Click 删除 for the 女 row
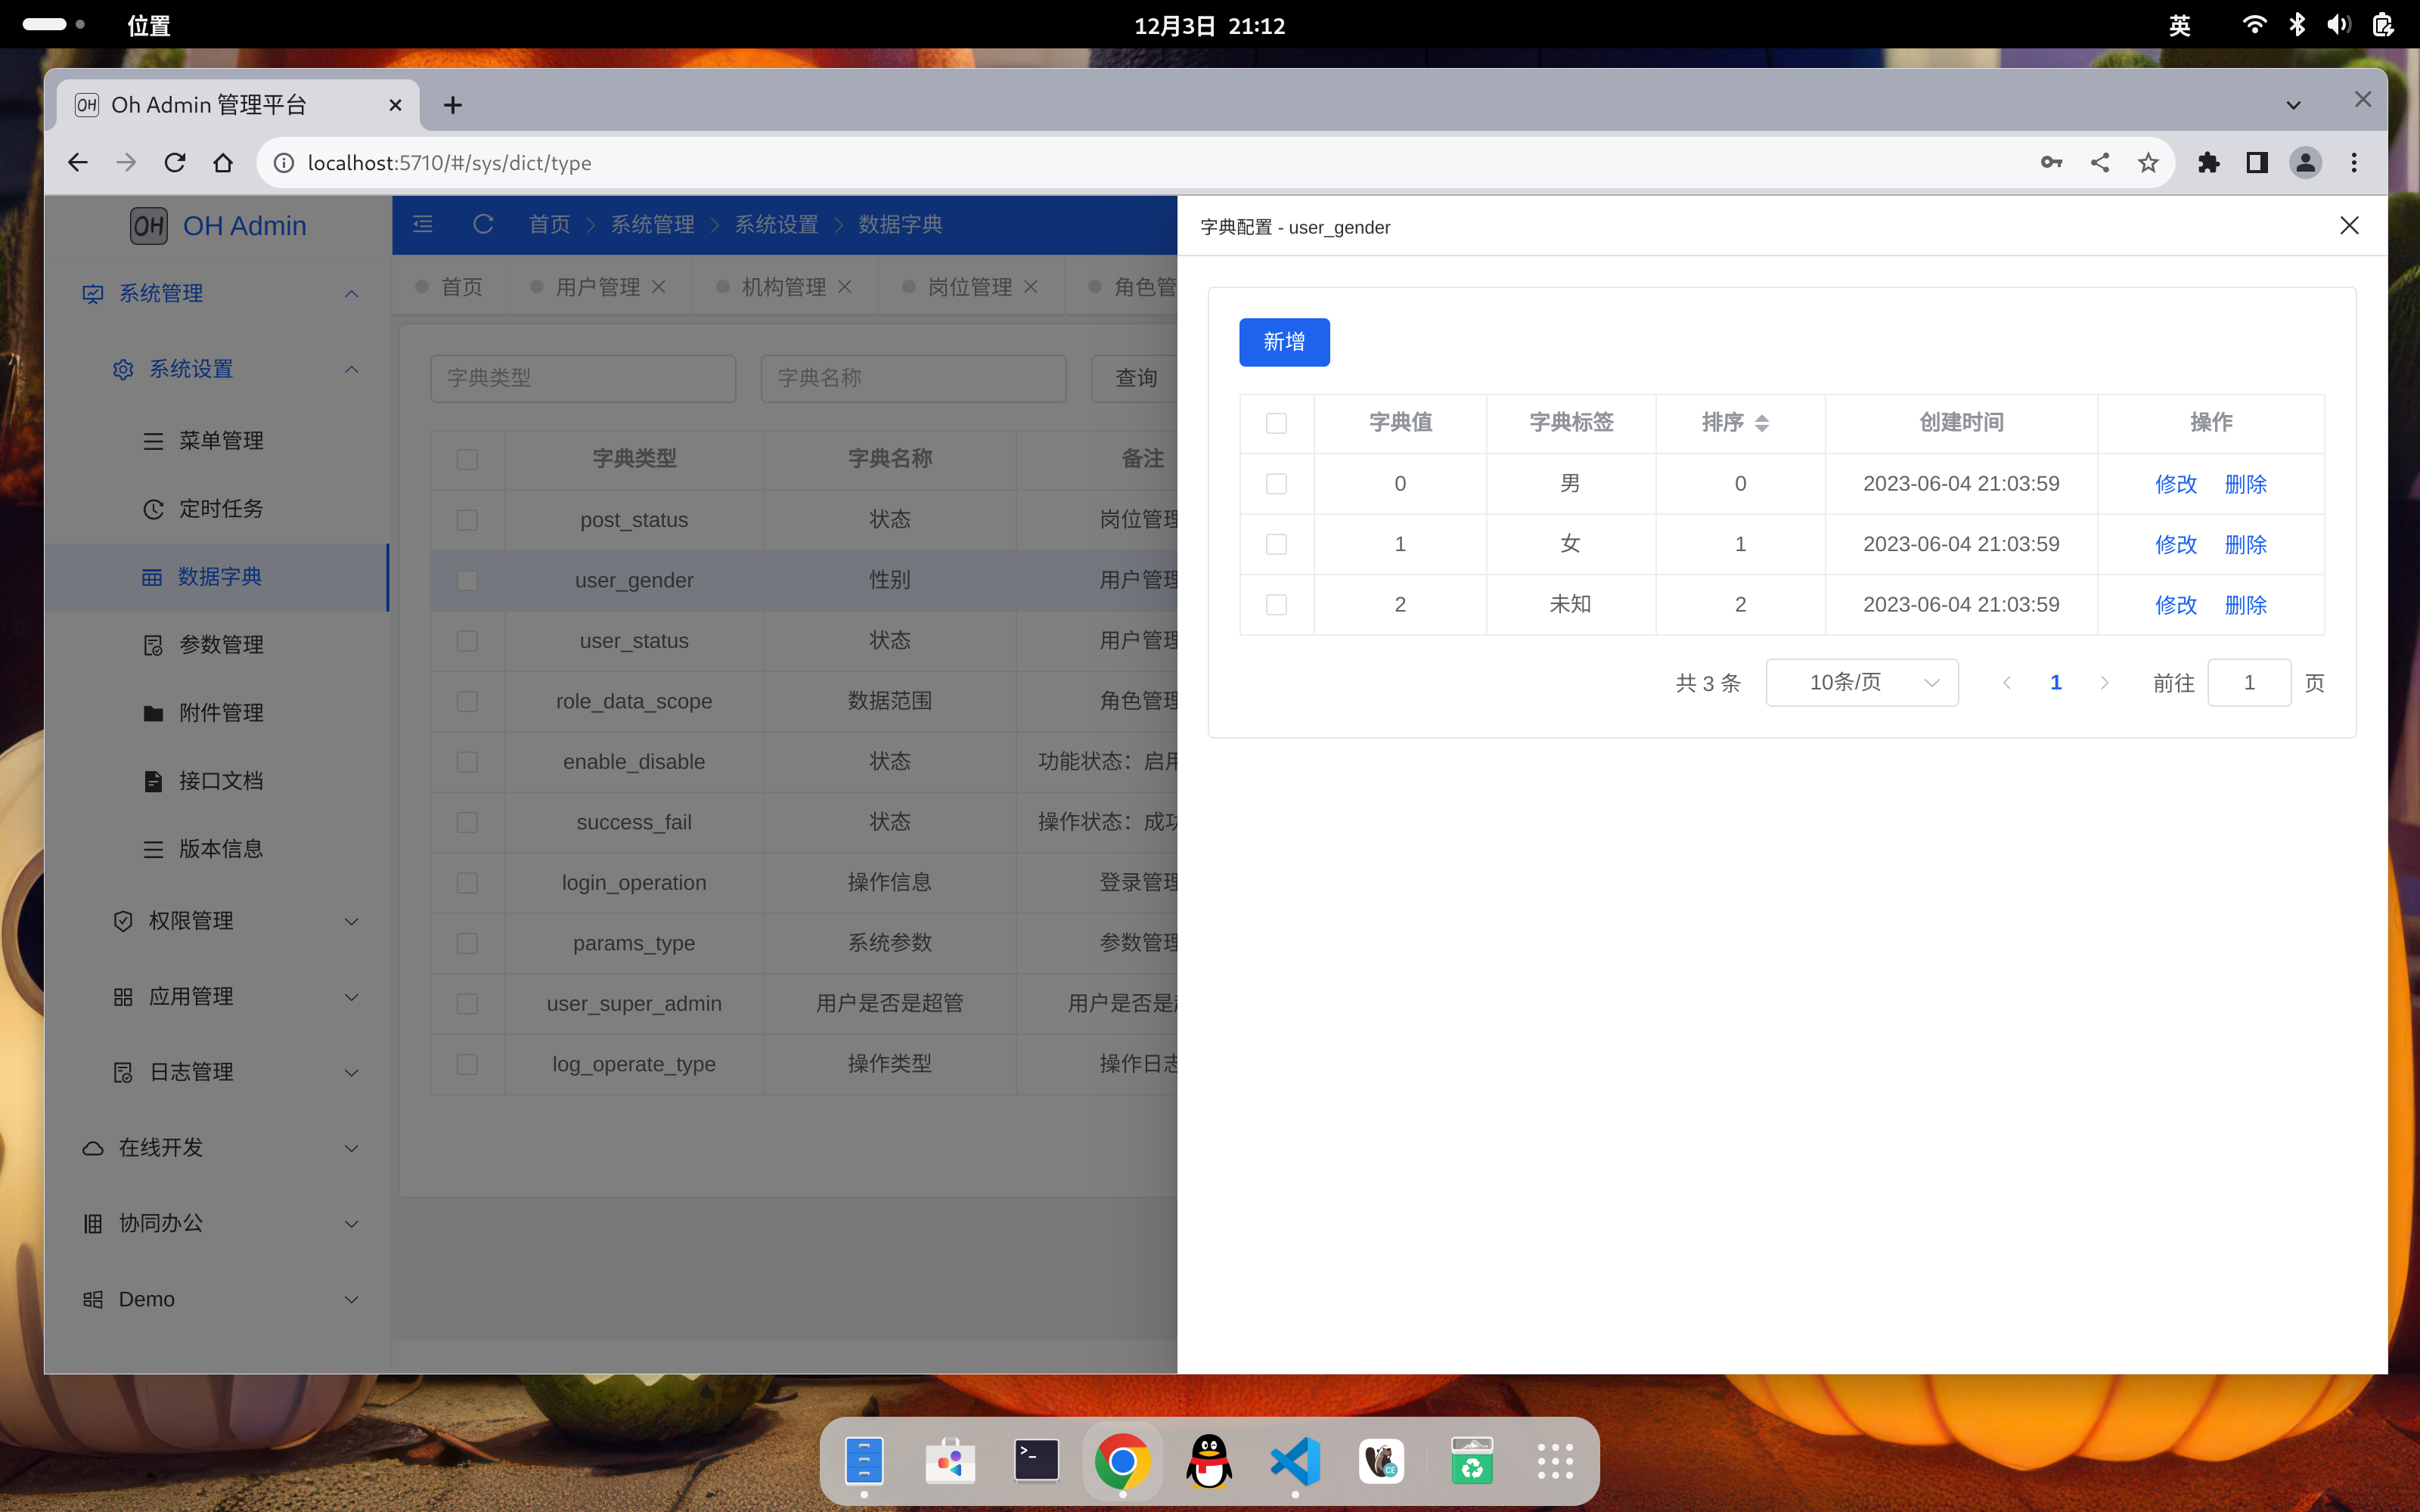Screen dimensions: 2420x1512 (x=2245, y=544)
